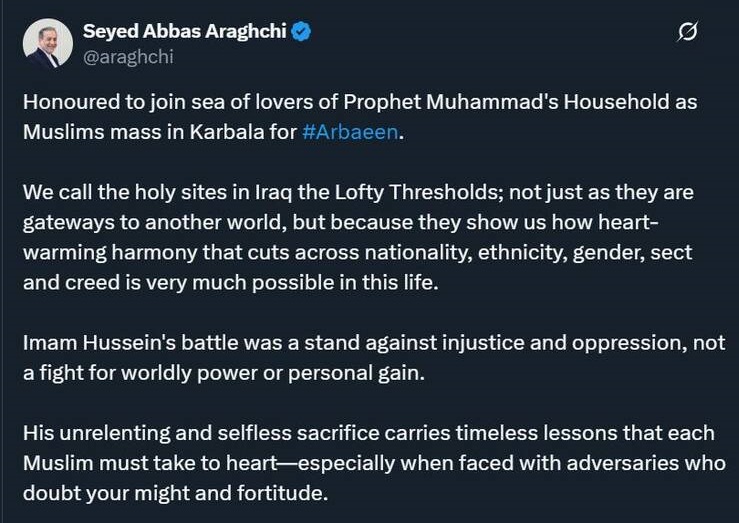Open the Seyed Abbas Araghchi display name
The image size is (739, 523).
click(x=184, y=31)
